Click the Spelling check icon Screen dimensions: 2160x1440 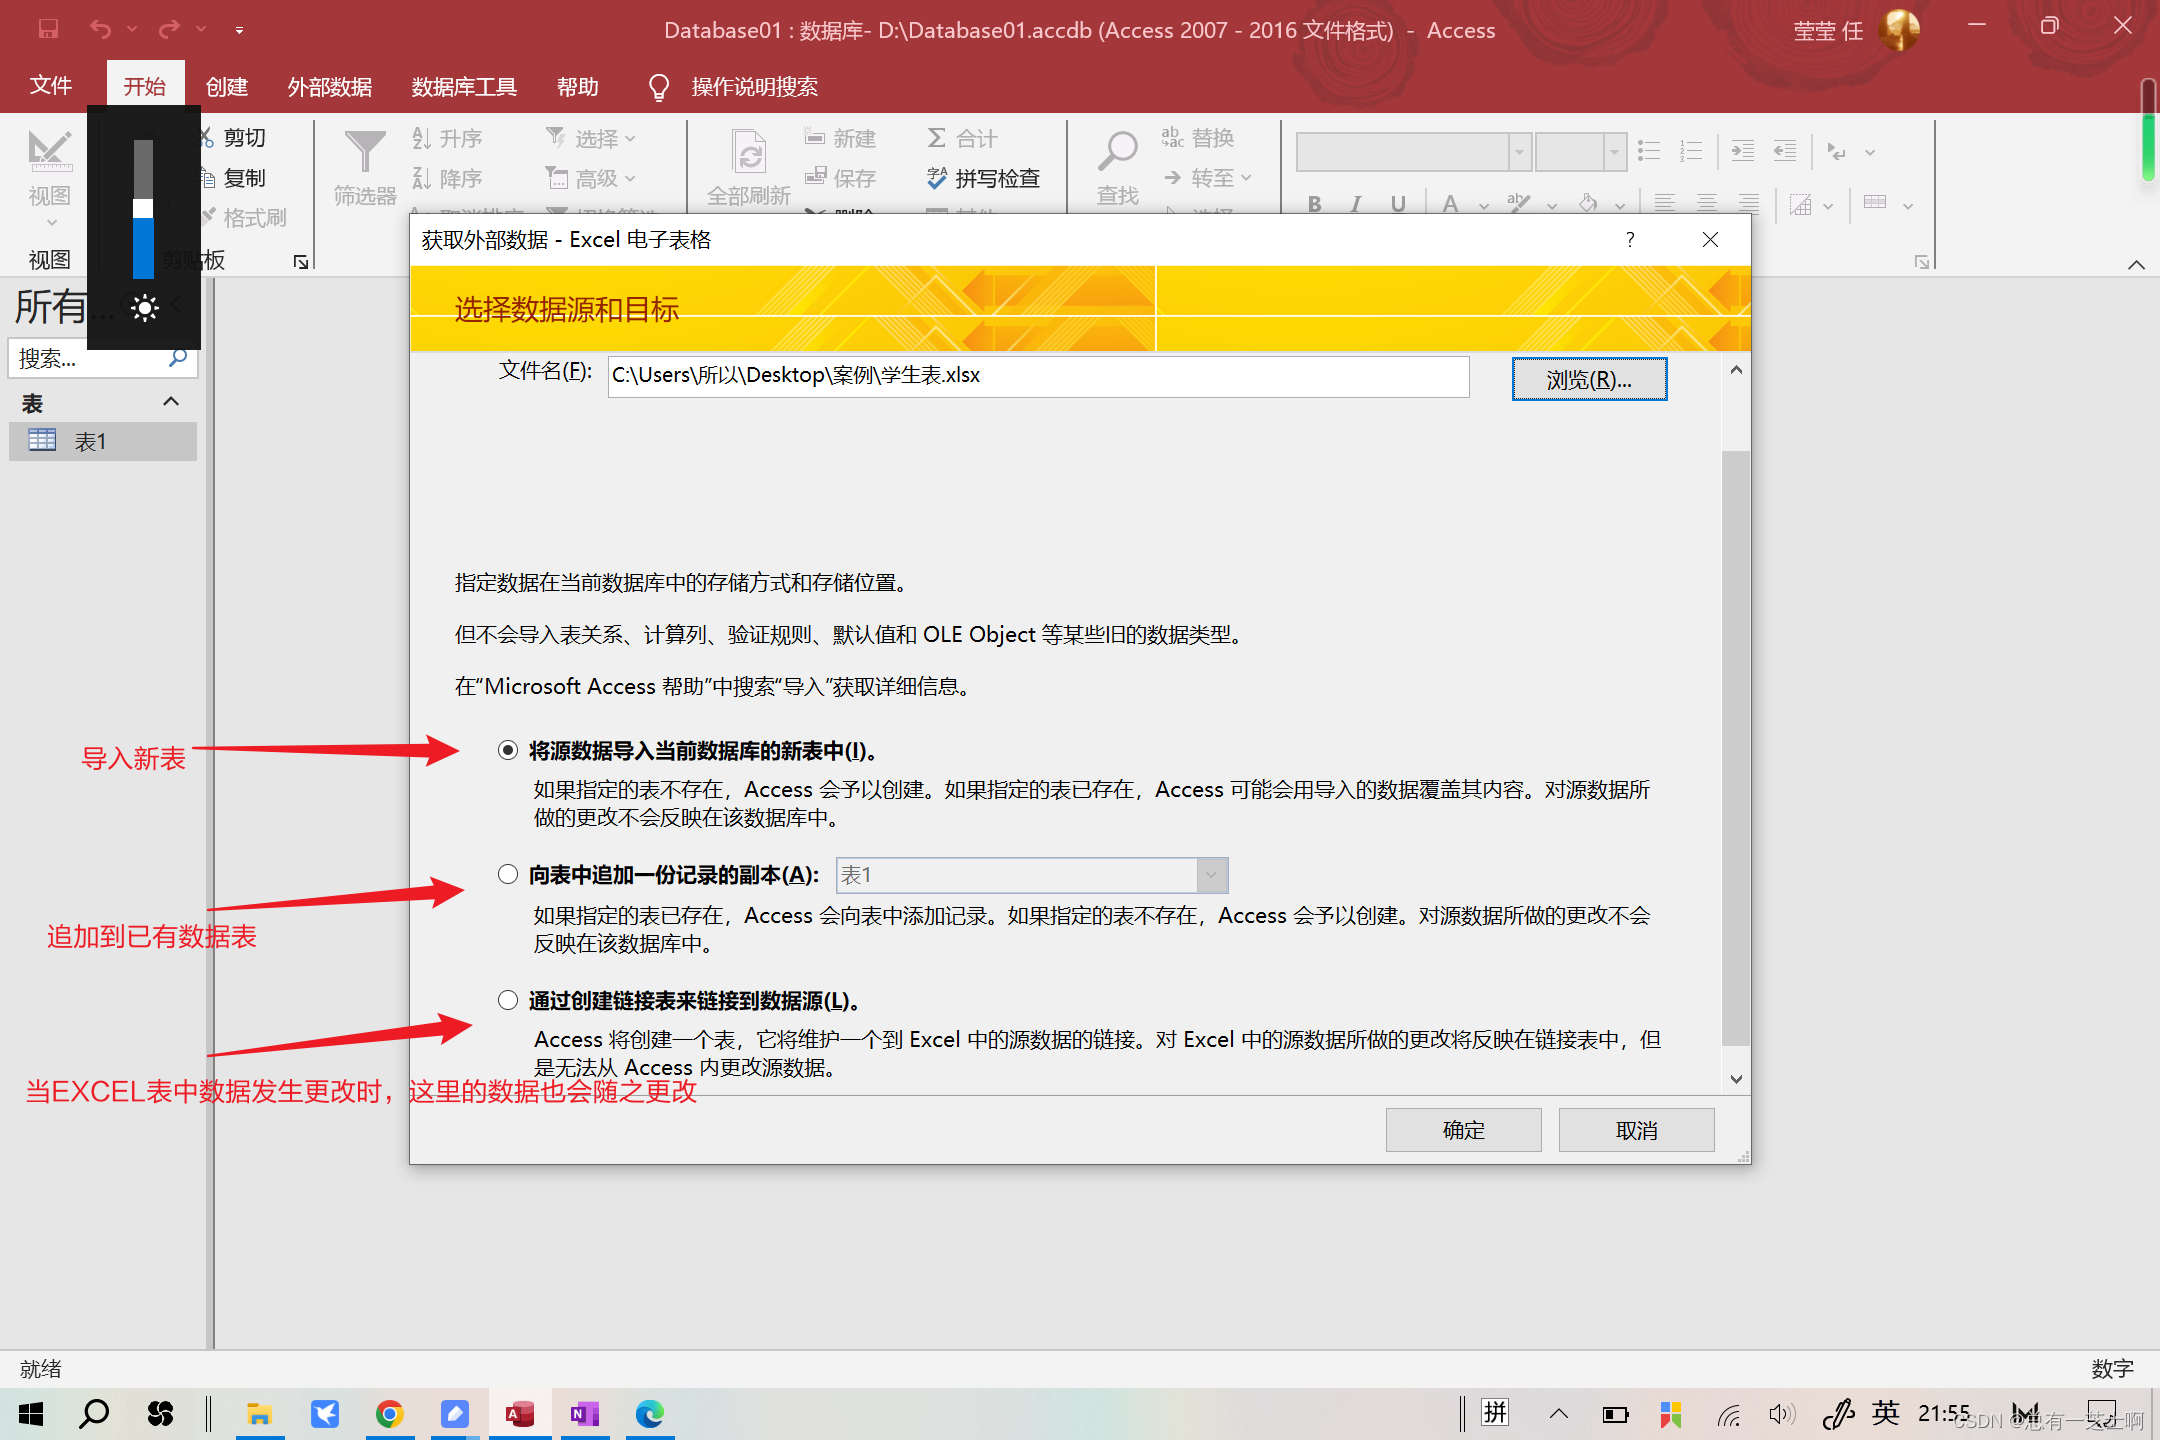pos(936,178)
